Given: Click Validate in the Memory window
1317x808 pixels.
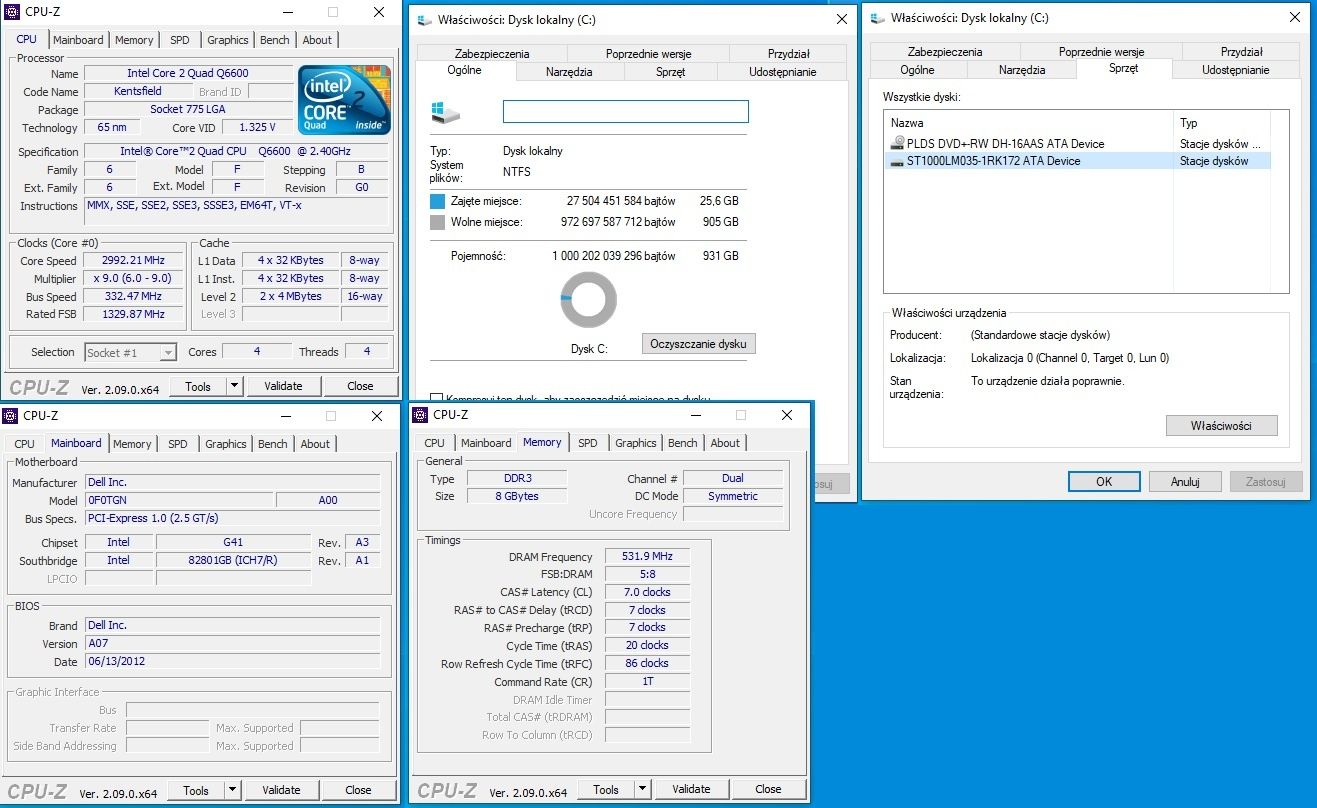Looking at the screenshot, I should pos(691,789).
